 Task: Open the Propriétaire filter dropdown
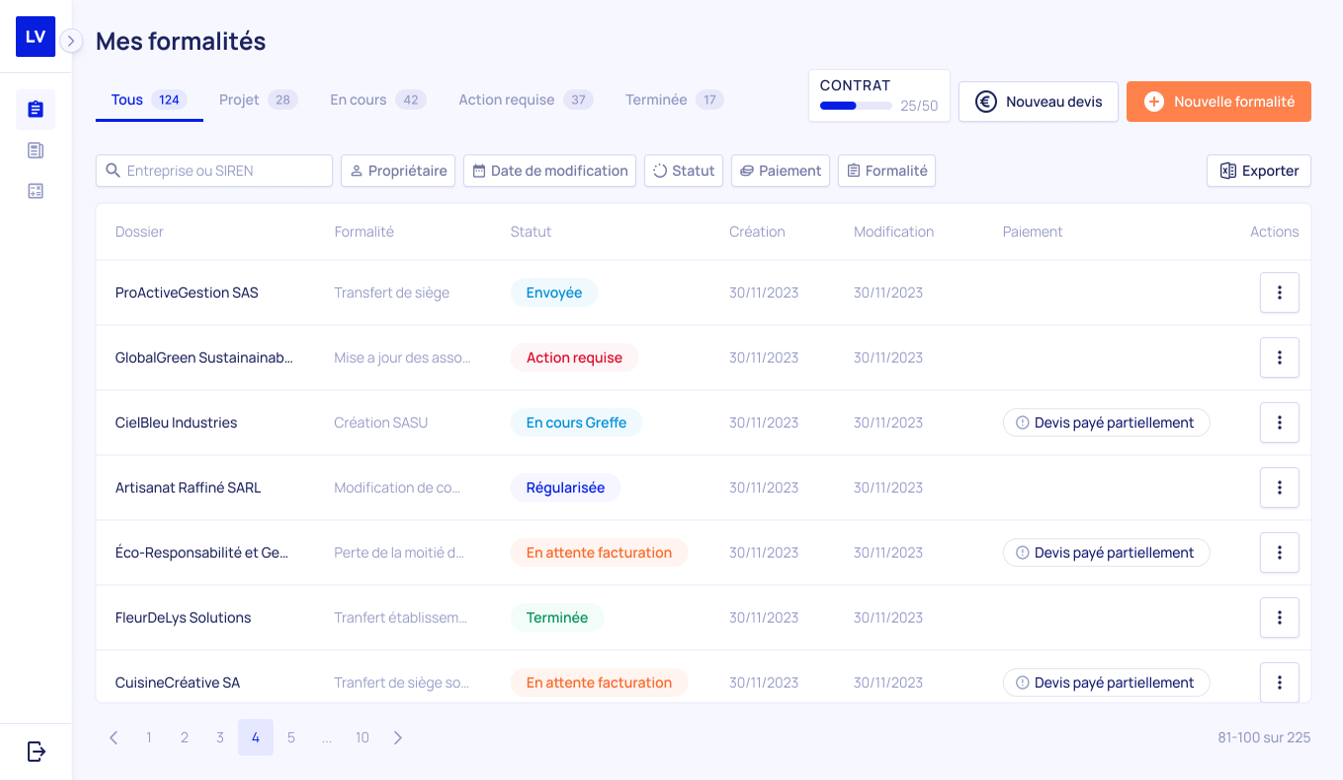[x=398, y=171]
